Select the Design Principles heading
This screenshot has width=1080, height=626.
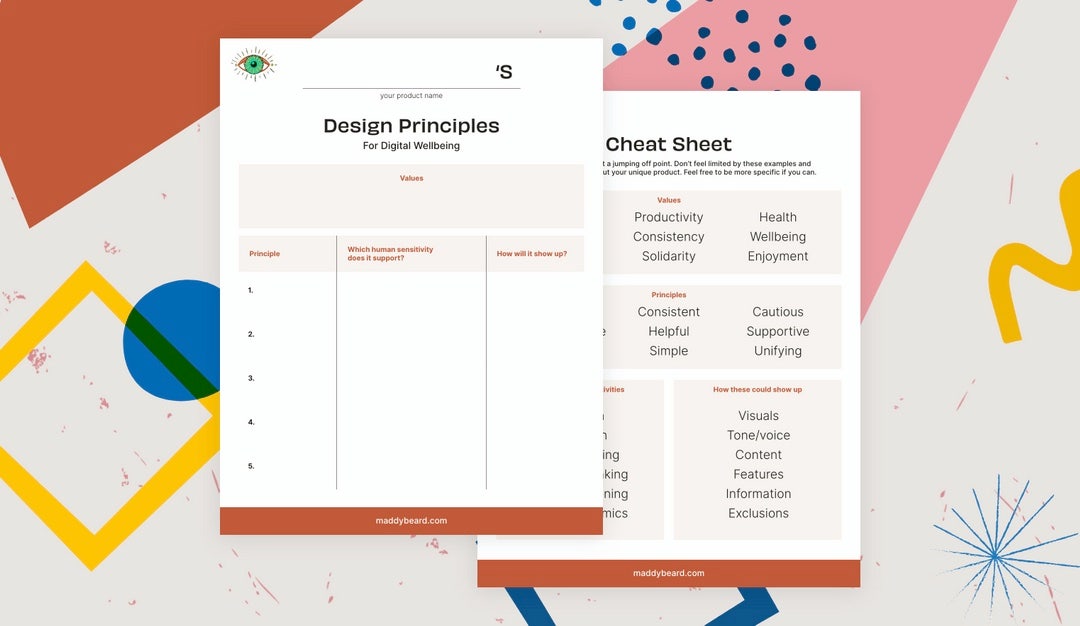coord(411,126)
